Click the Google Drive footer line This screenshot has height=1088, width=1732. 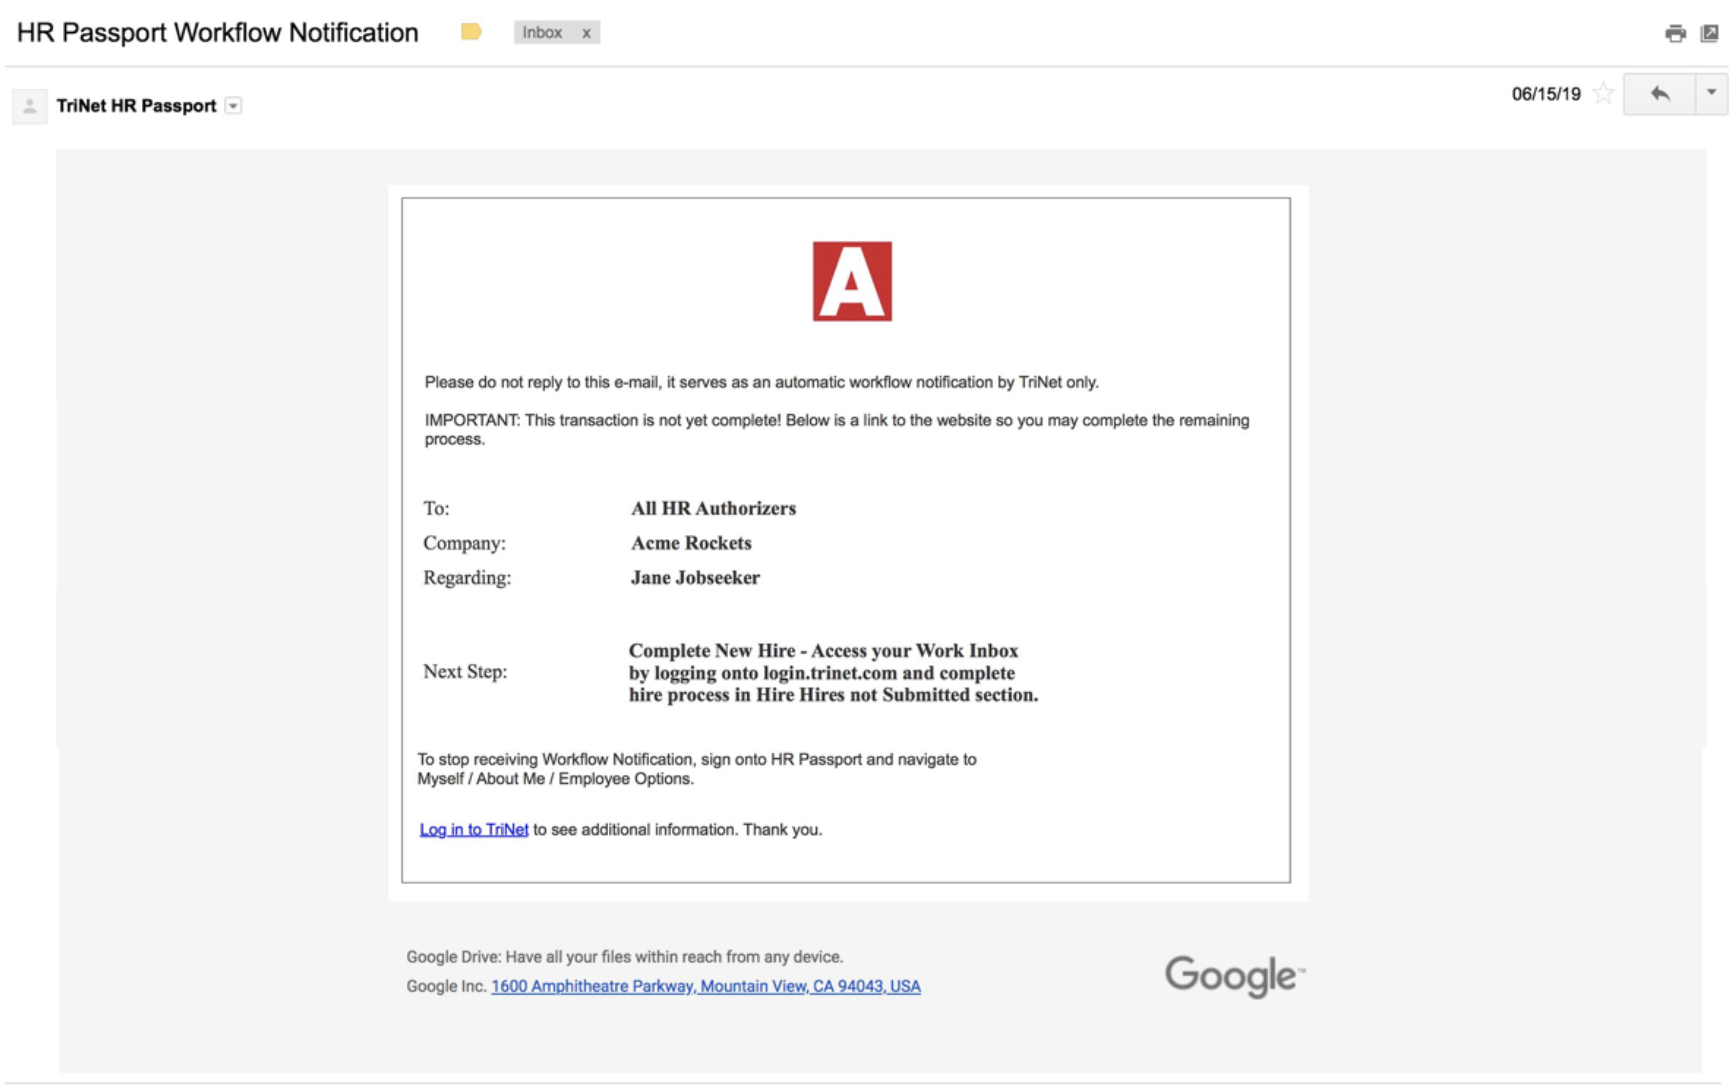pyautogui.click(x=624, y=957)
